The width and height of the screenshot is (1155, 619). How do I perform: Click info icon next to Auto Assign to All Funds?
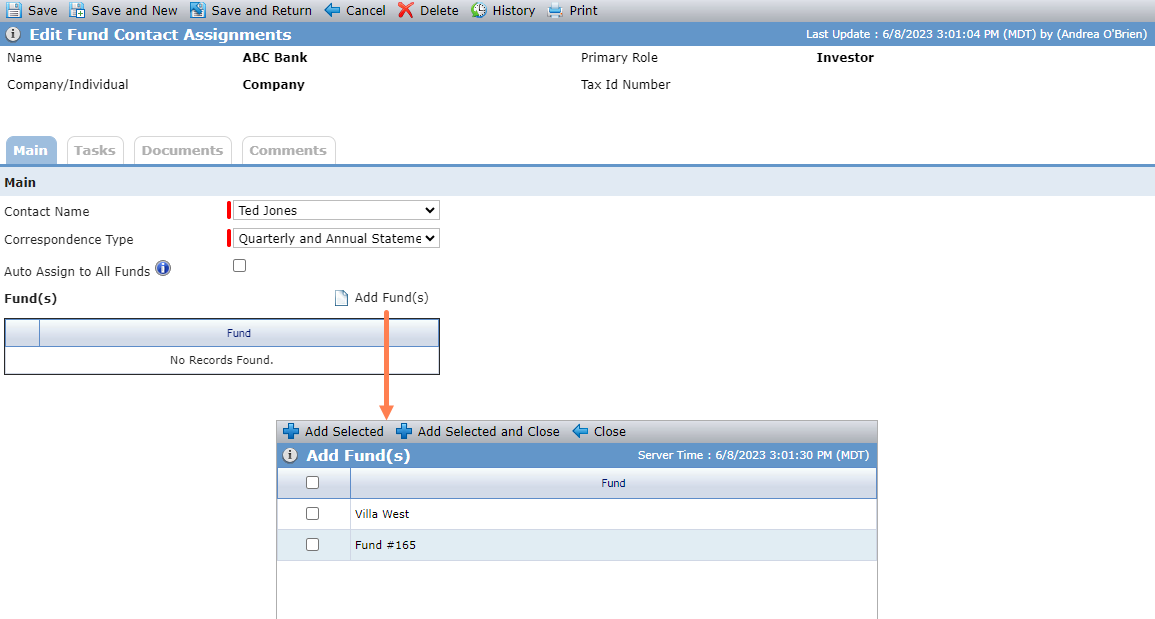[x=163, y=268]
